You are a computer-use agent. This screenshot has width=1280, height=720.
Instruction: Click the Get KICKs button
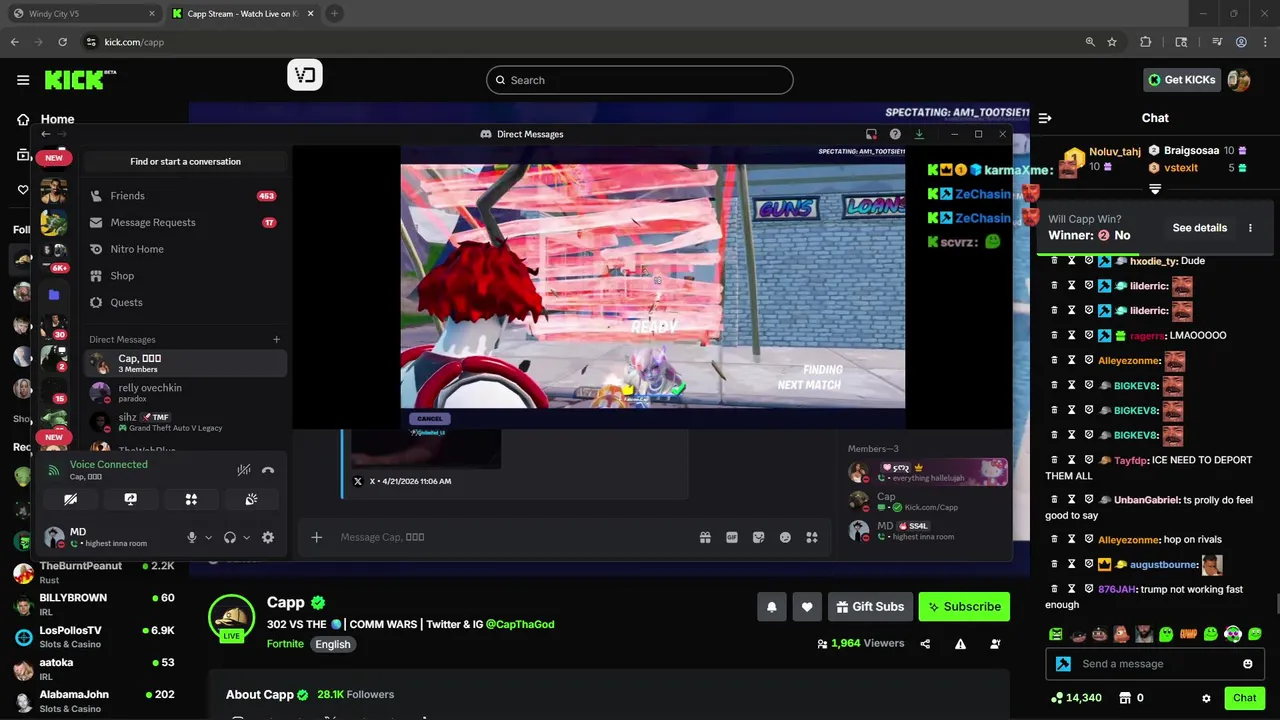(1182, 80)
